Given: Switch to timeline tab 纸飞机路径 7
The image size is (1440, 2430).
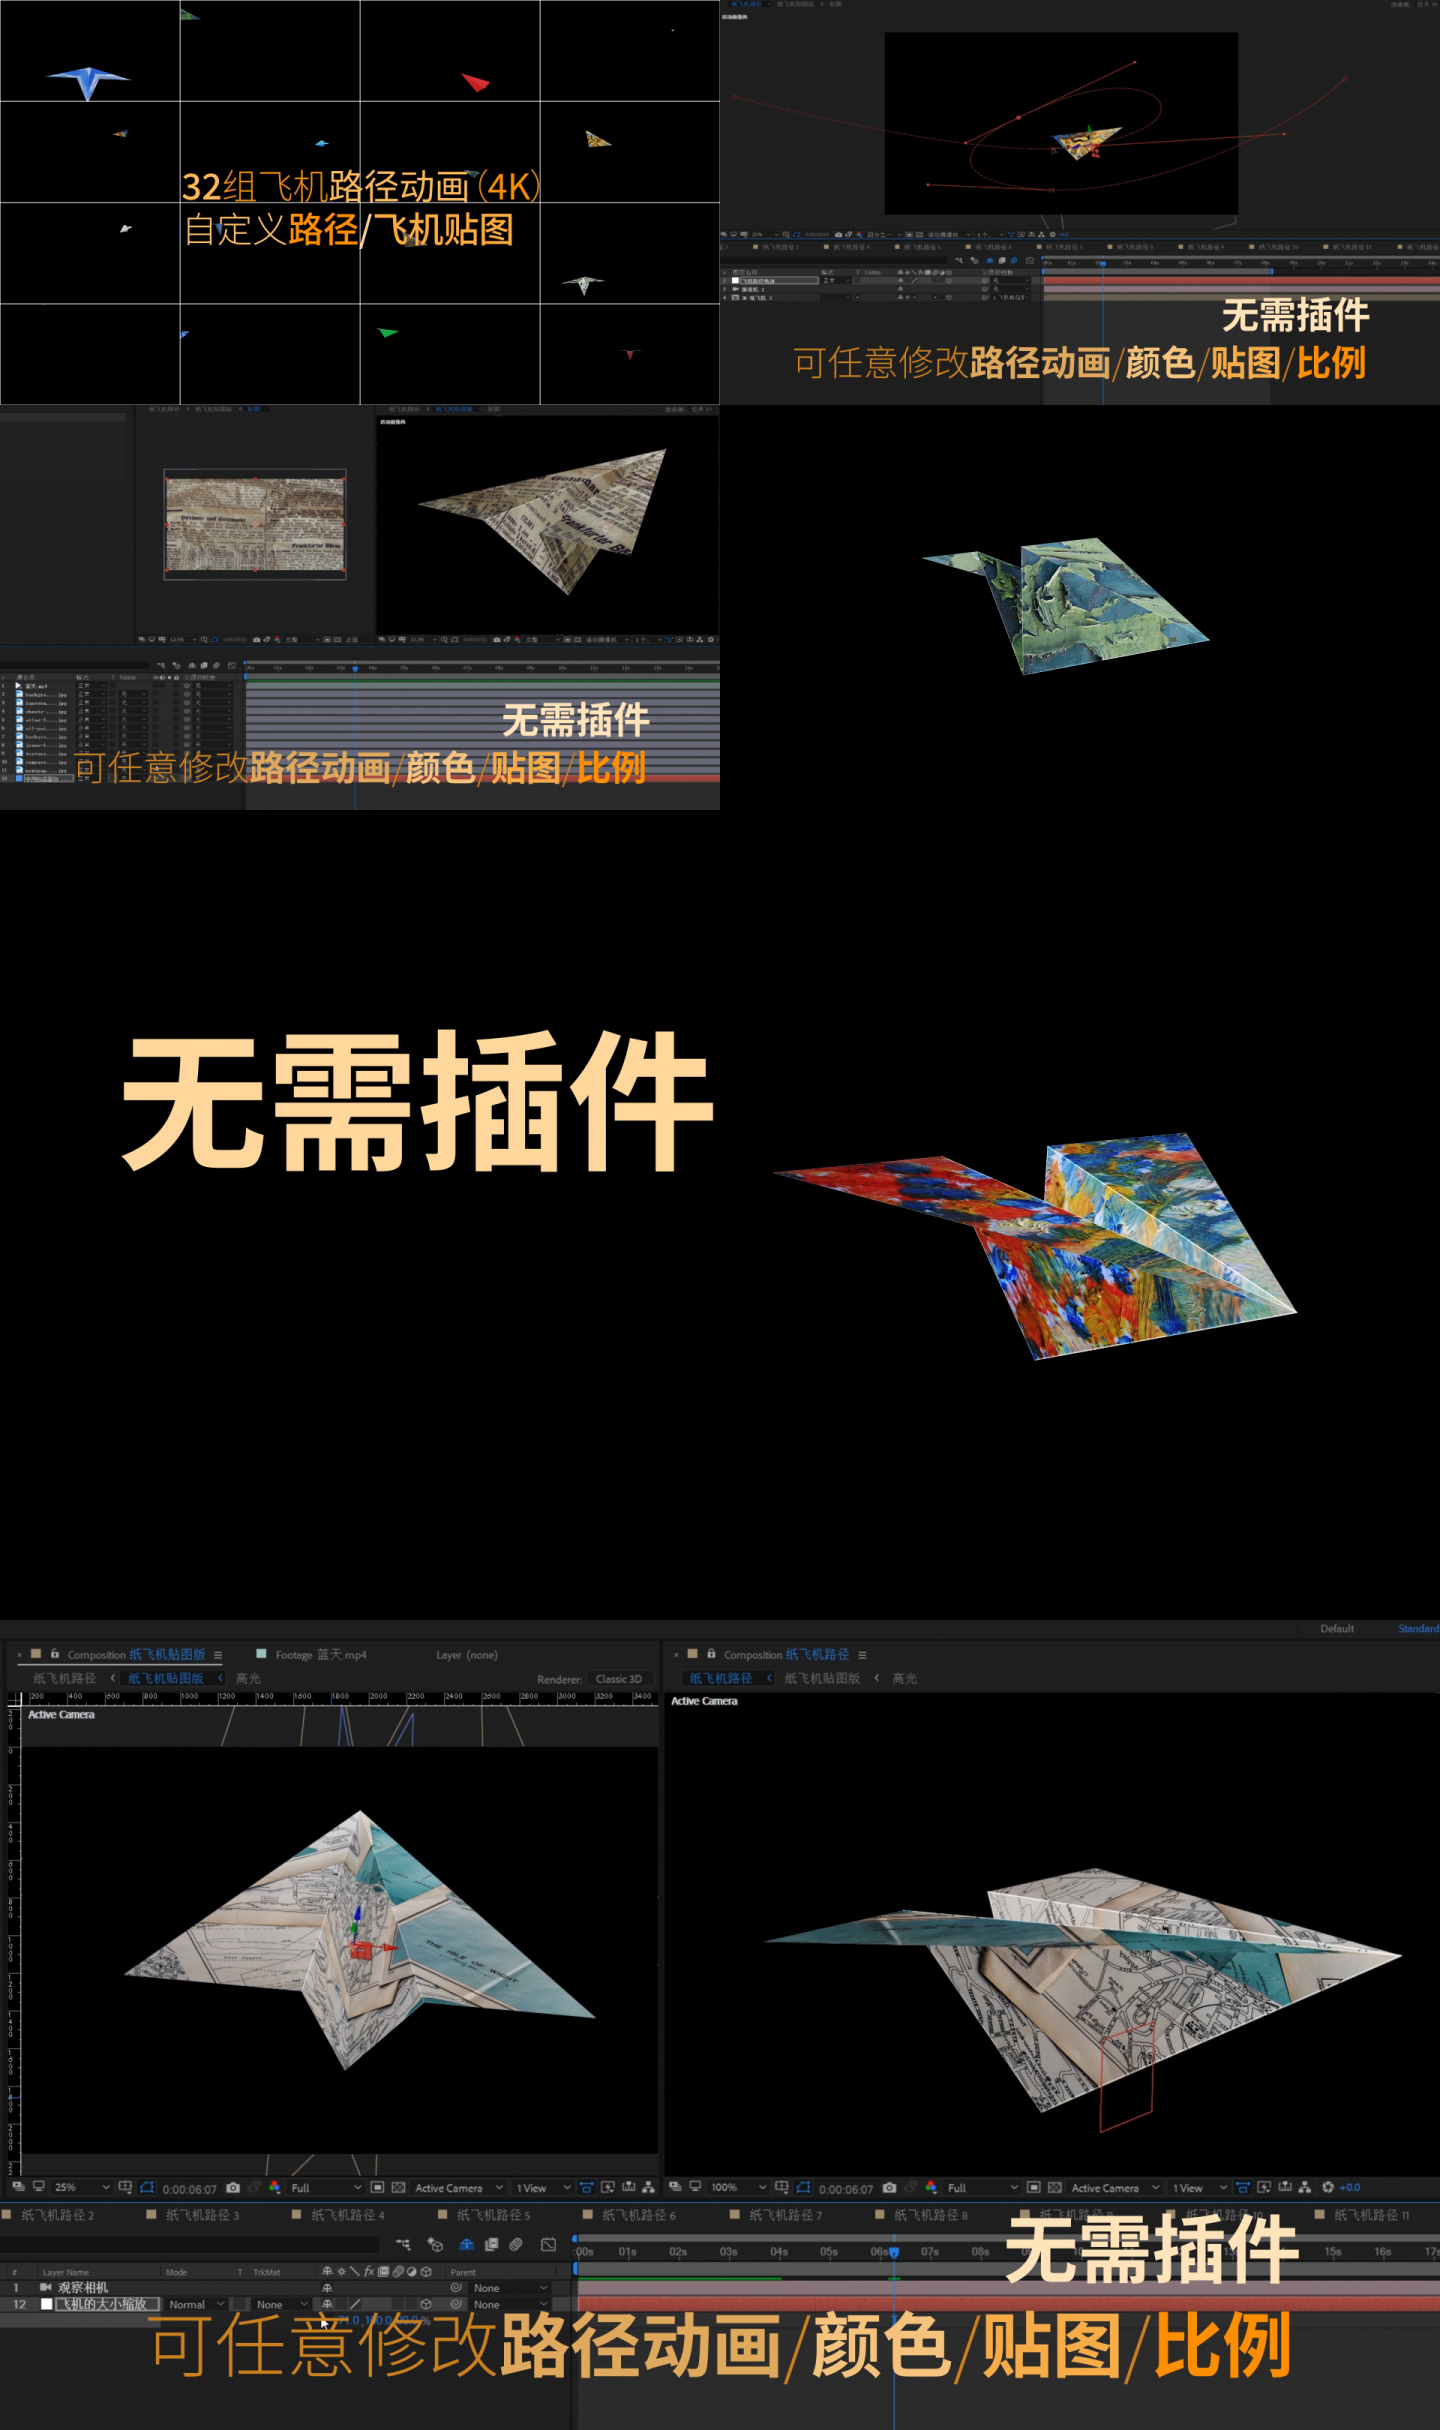Looking at the screenshot, I should (785, 2215).
